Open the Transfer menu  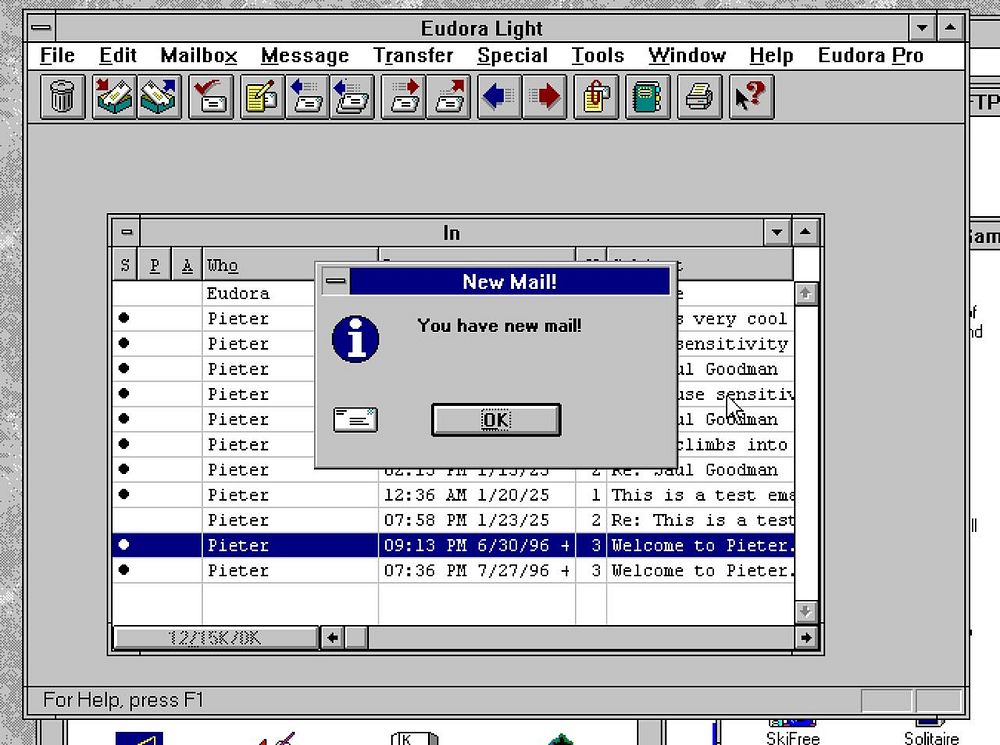(413, 56)
